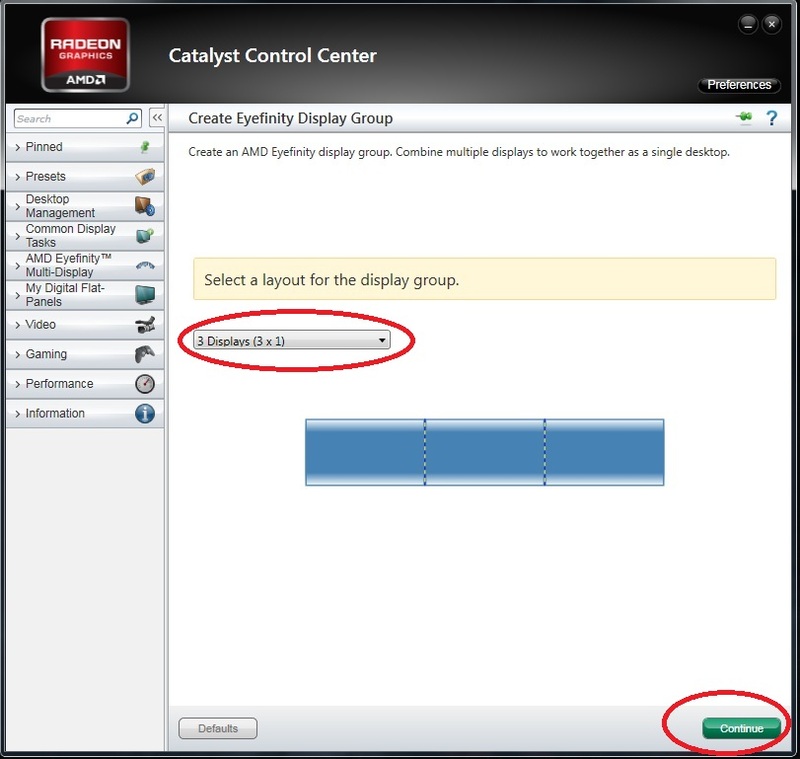The height and width of the screenshot is (759, 800).
Task: Expand the Common Display Tasks chevron
Action: pos(18,236)
